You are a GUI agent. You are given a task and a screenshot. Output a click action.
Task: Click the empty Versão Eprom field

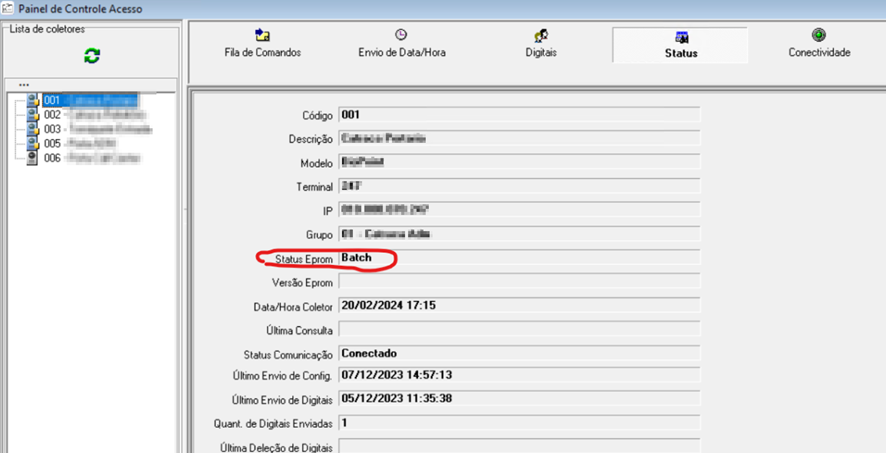(x=518, y=282)
